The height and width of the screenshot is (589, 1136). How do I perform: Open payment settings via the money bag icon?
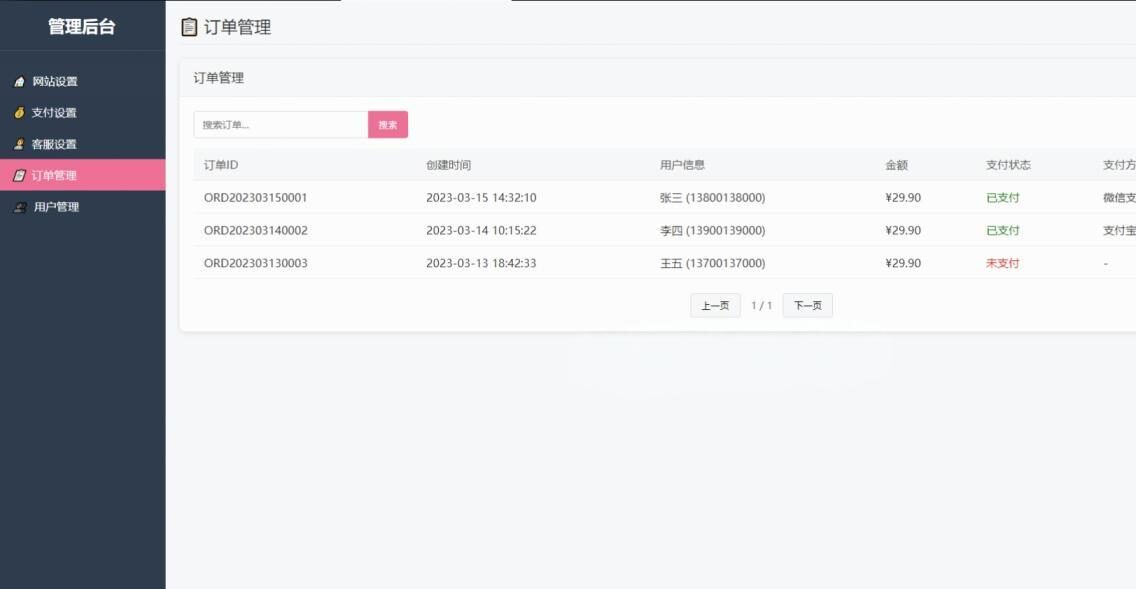(x=18, y=112)
